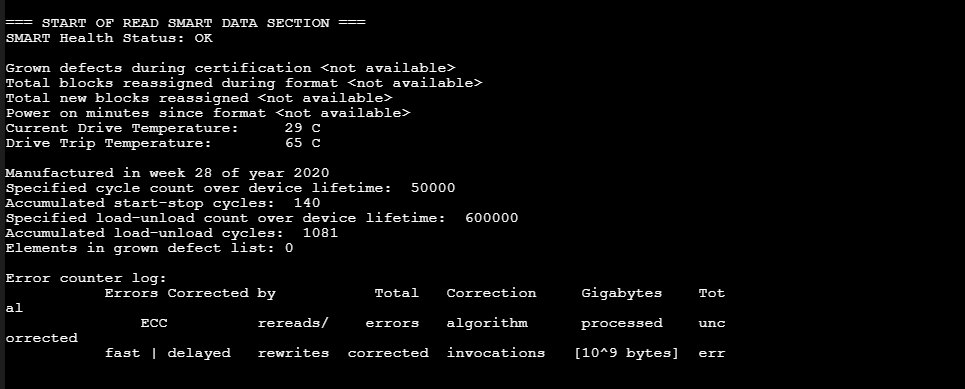
Task: Select the SMART Health Status: OK line
Action: [109, 38]
